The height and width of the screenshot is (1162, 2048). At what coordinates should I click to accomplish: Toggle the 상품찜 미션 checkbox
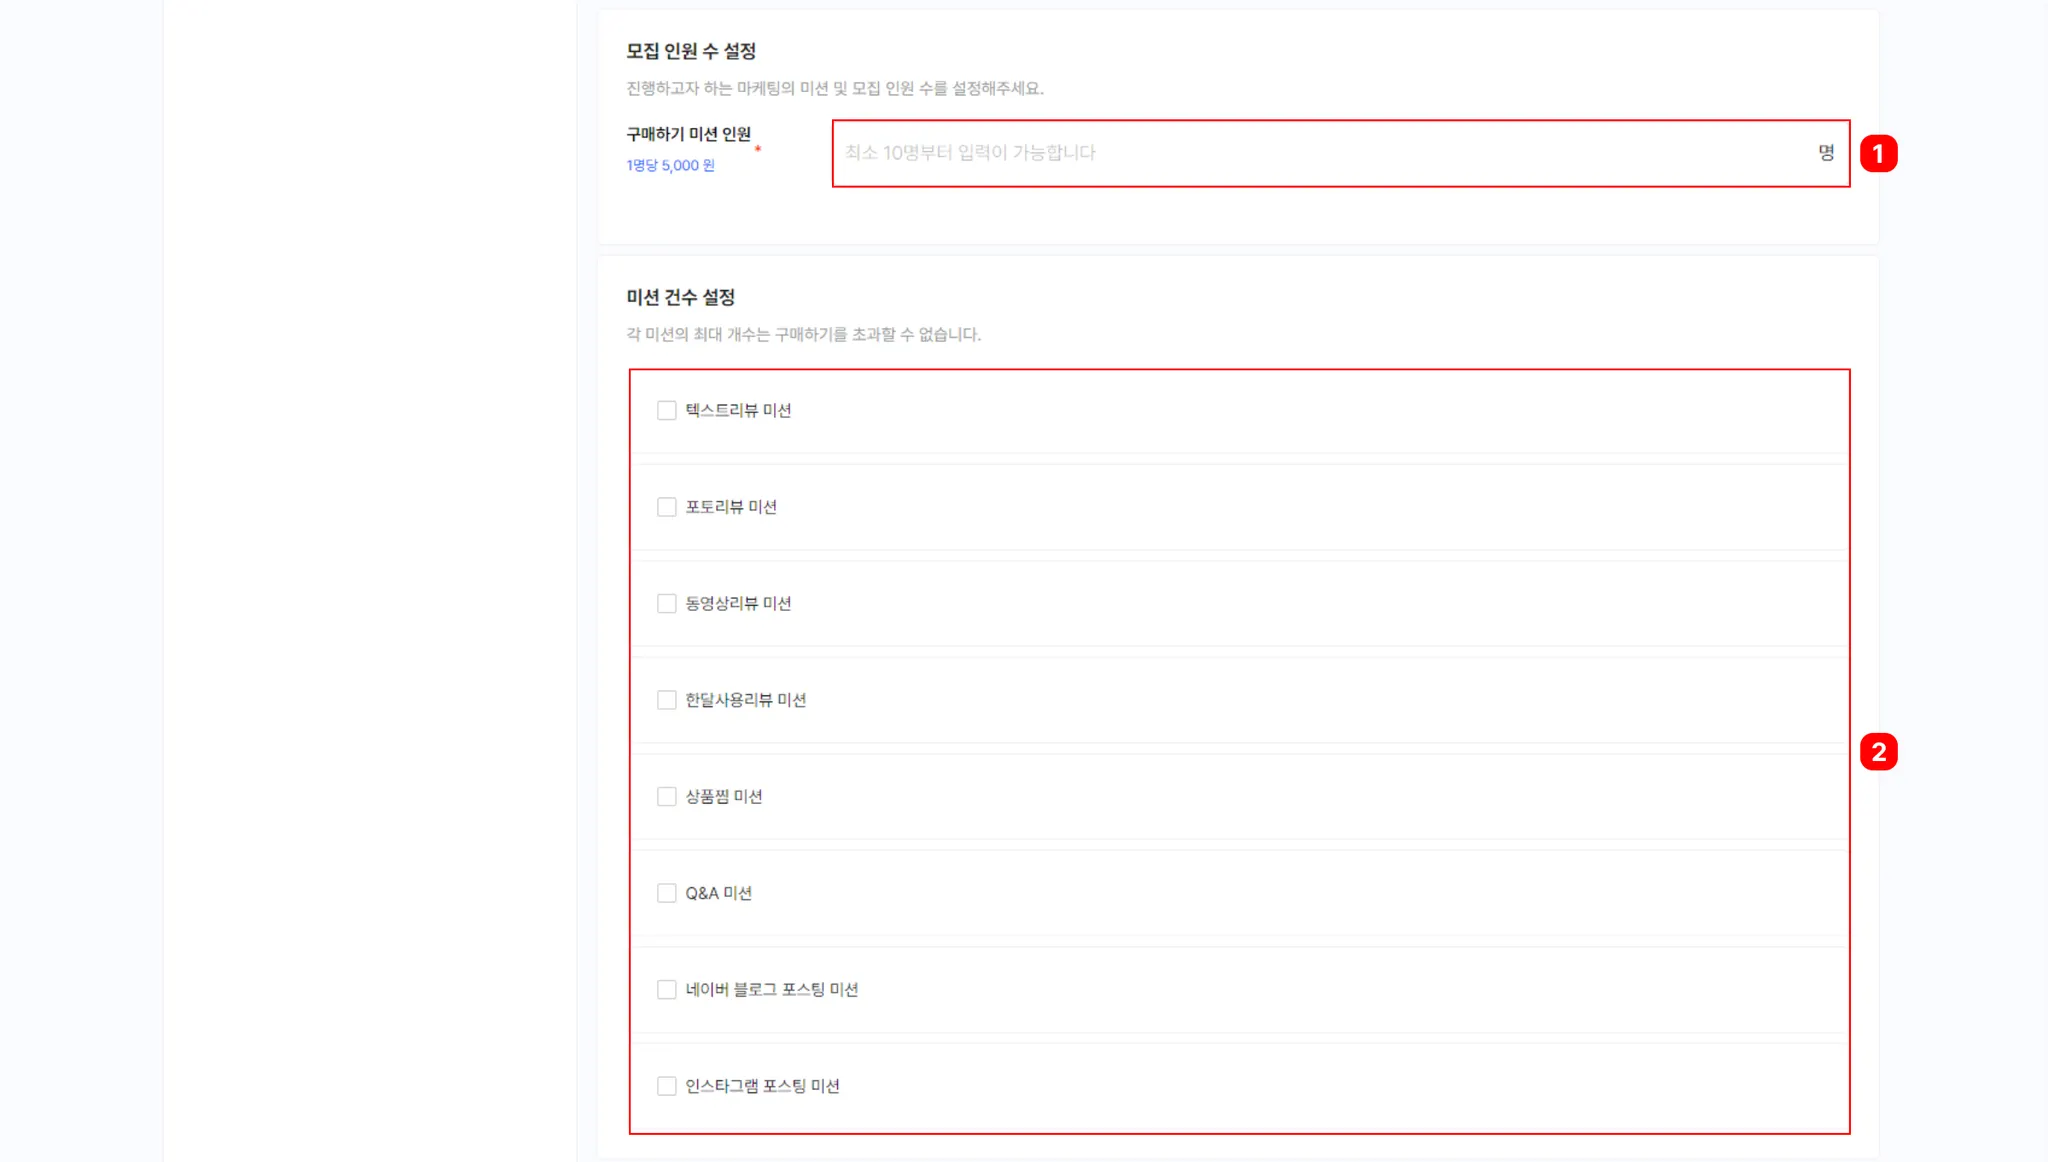point(666,796)
